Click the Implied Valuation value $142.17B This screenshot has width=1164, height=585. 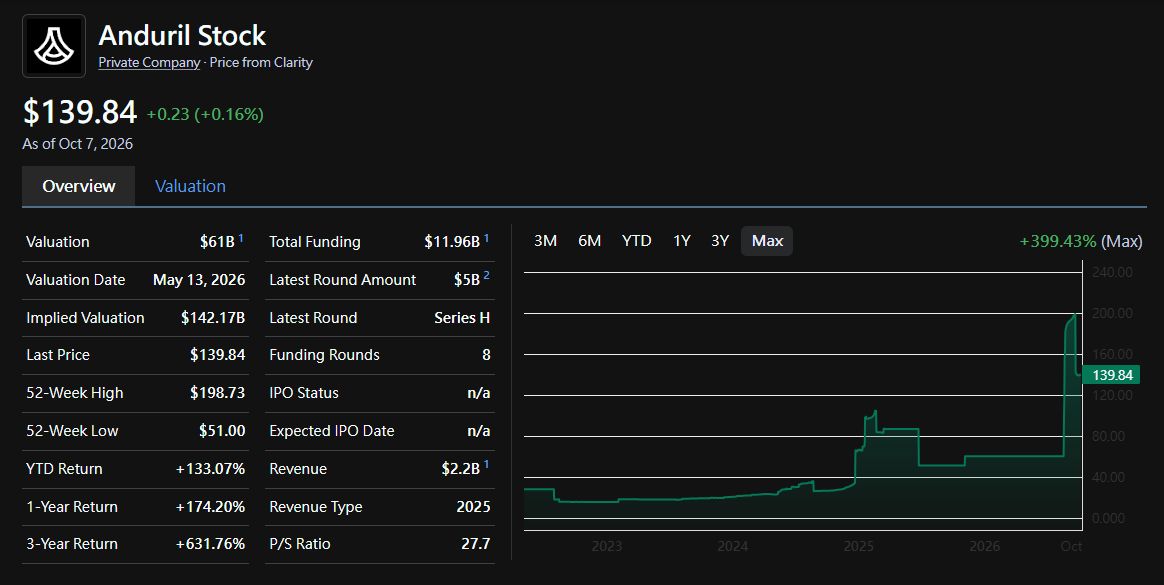tap(213, 318)
